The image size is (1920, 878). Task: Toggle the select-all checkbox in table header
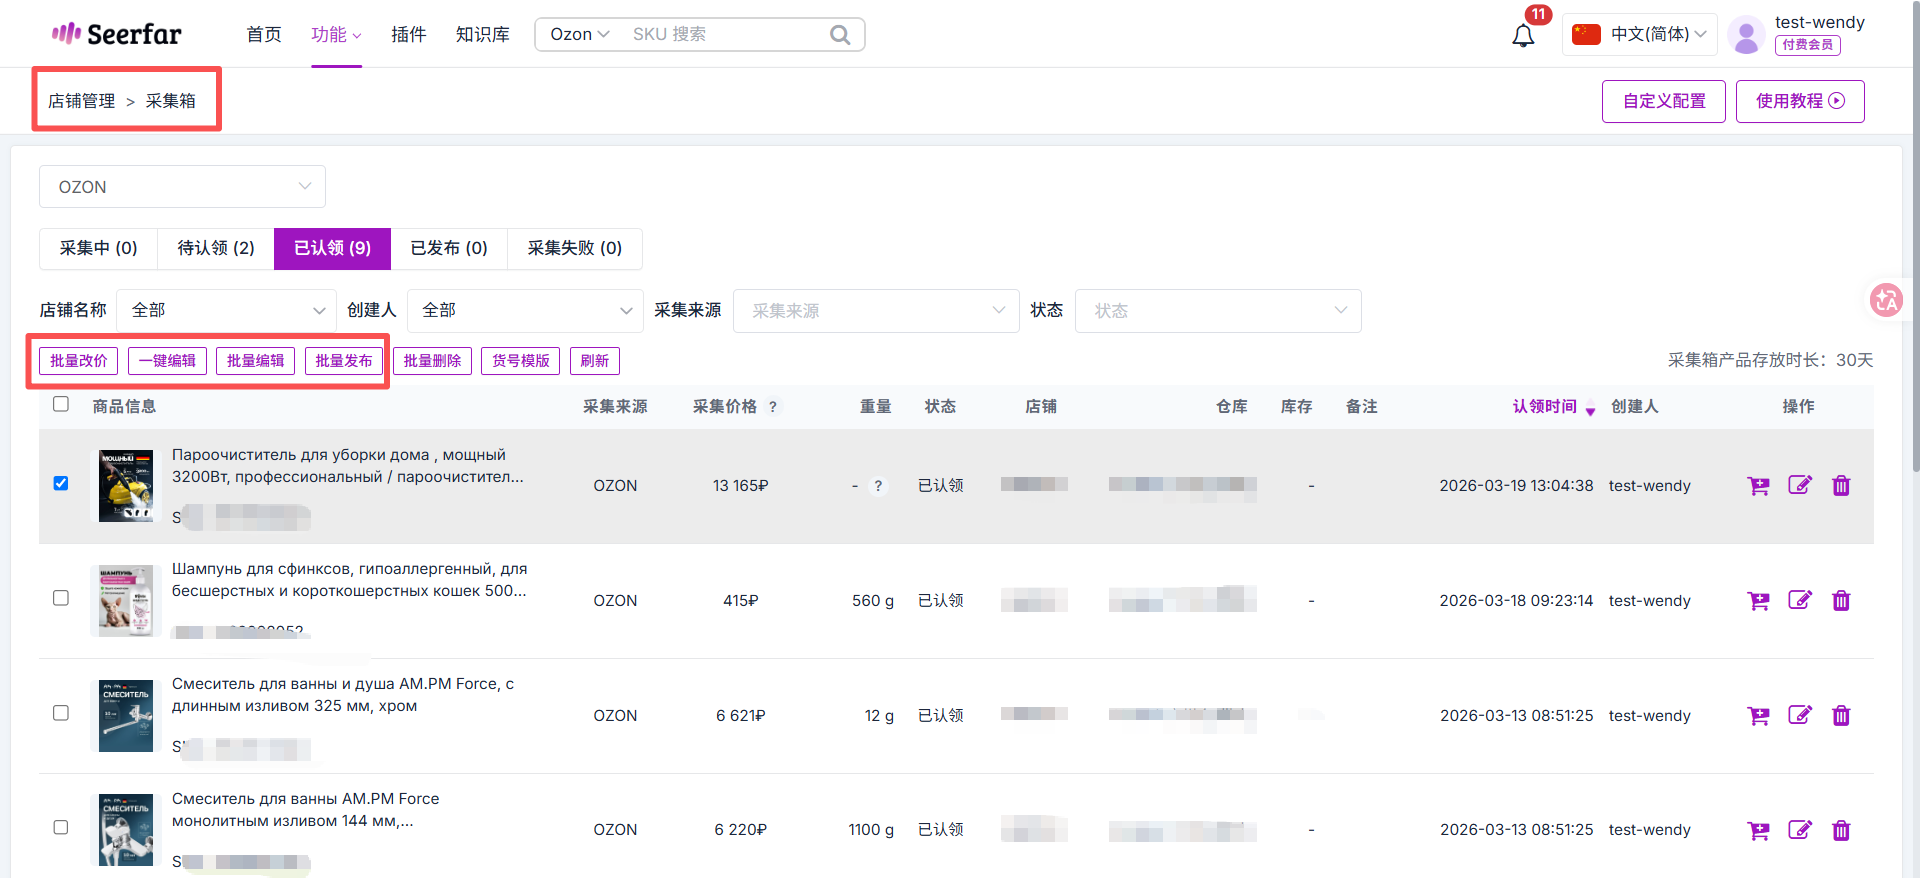pyautogui.click(x=61, y=404)
